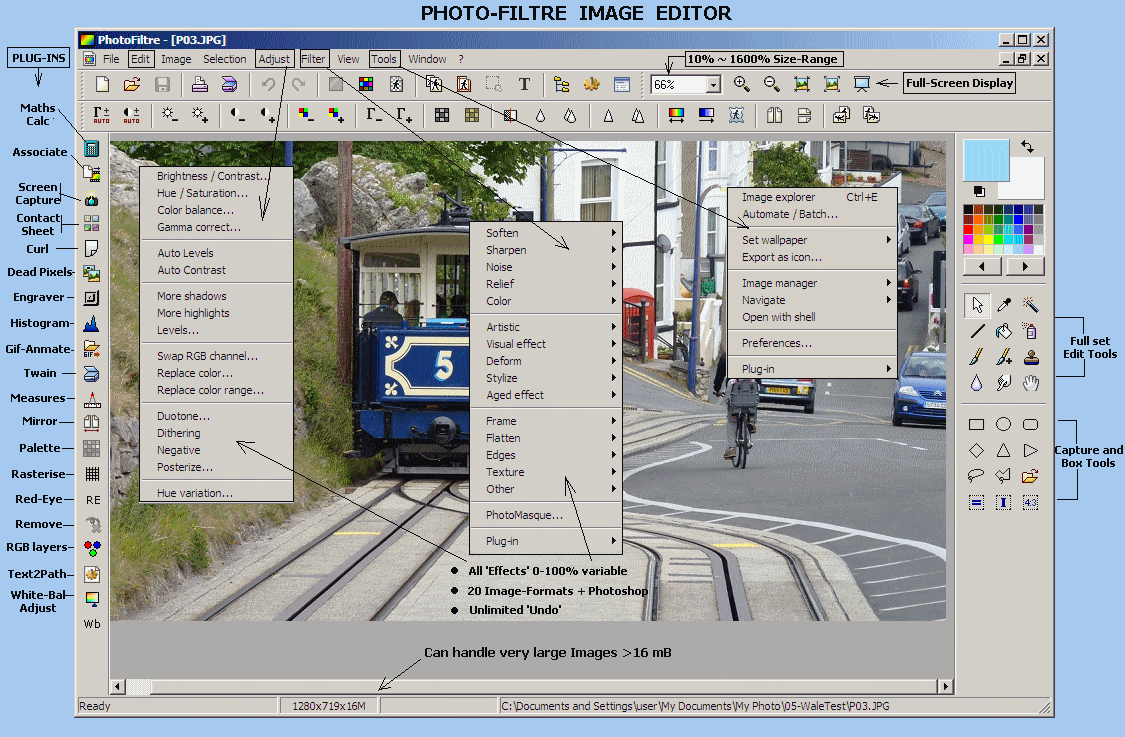Expand the Texture filter submenu
The height and width of the screenshot is (737, 1125).
point(546,471)
